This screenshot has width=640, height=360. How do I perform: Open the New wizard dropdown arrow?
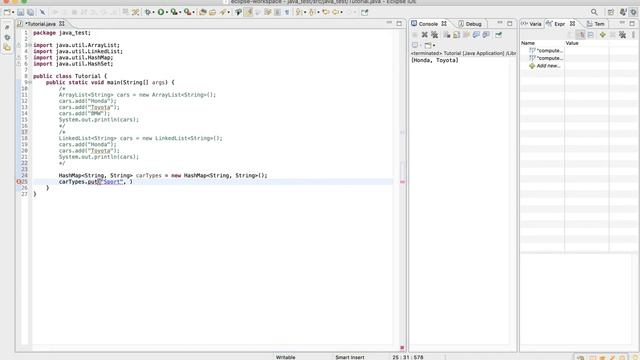(13, 13)
